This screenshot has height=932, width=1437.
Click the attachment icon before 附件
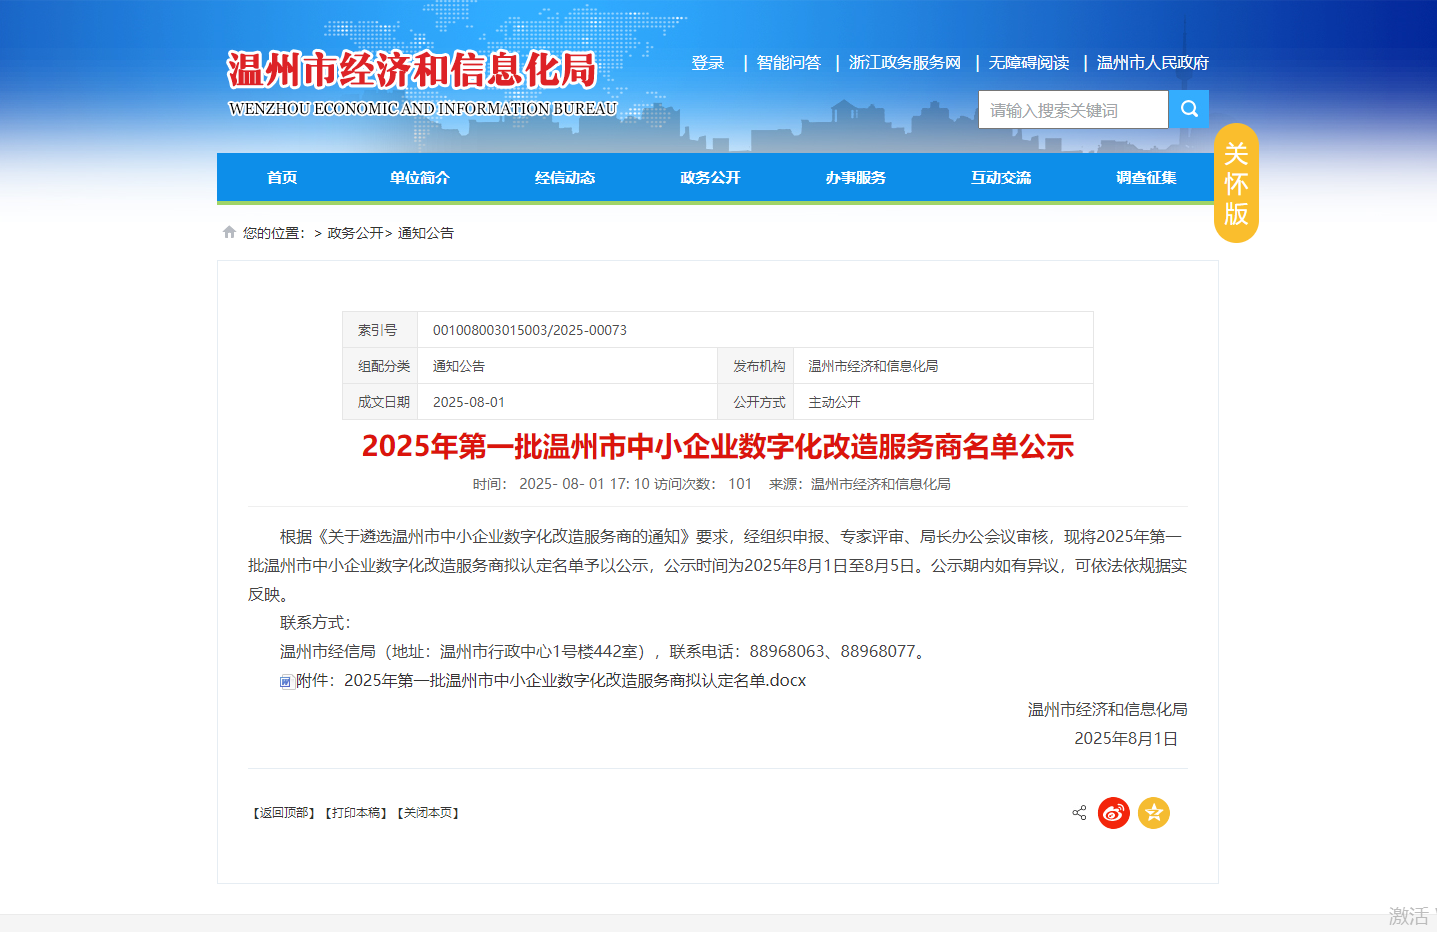(286, 681)
